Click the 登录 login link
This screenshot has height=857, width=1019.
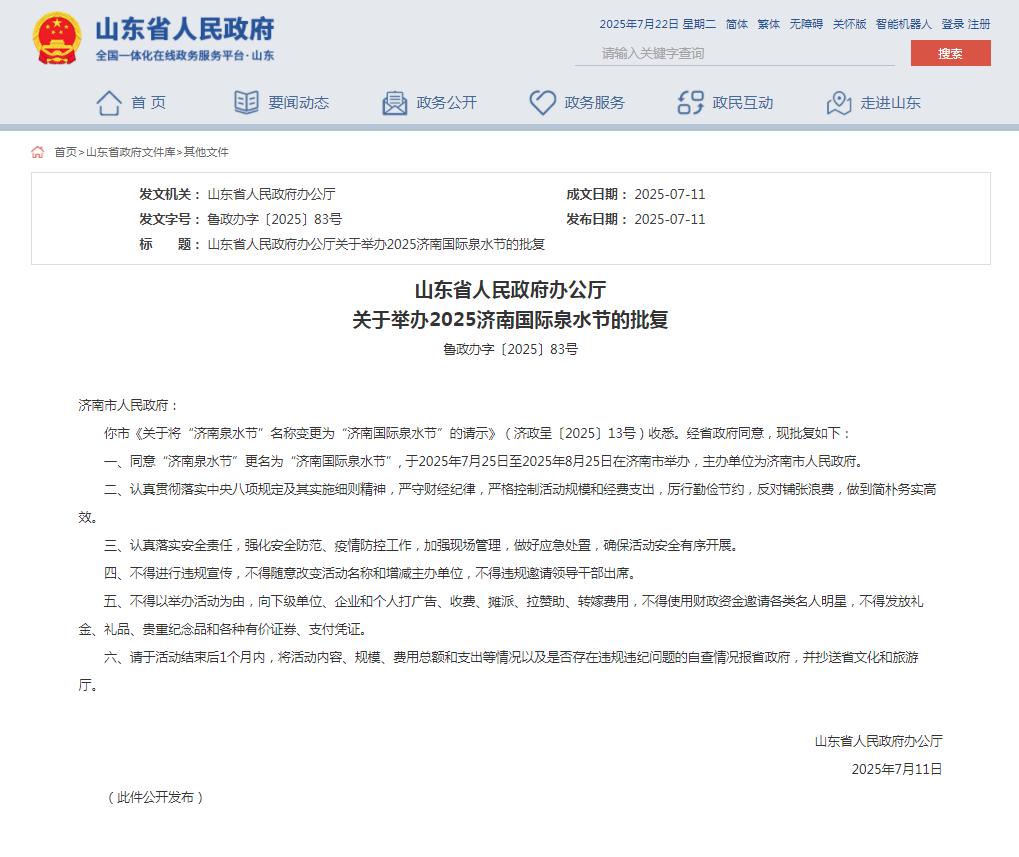click(952, 24)
